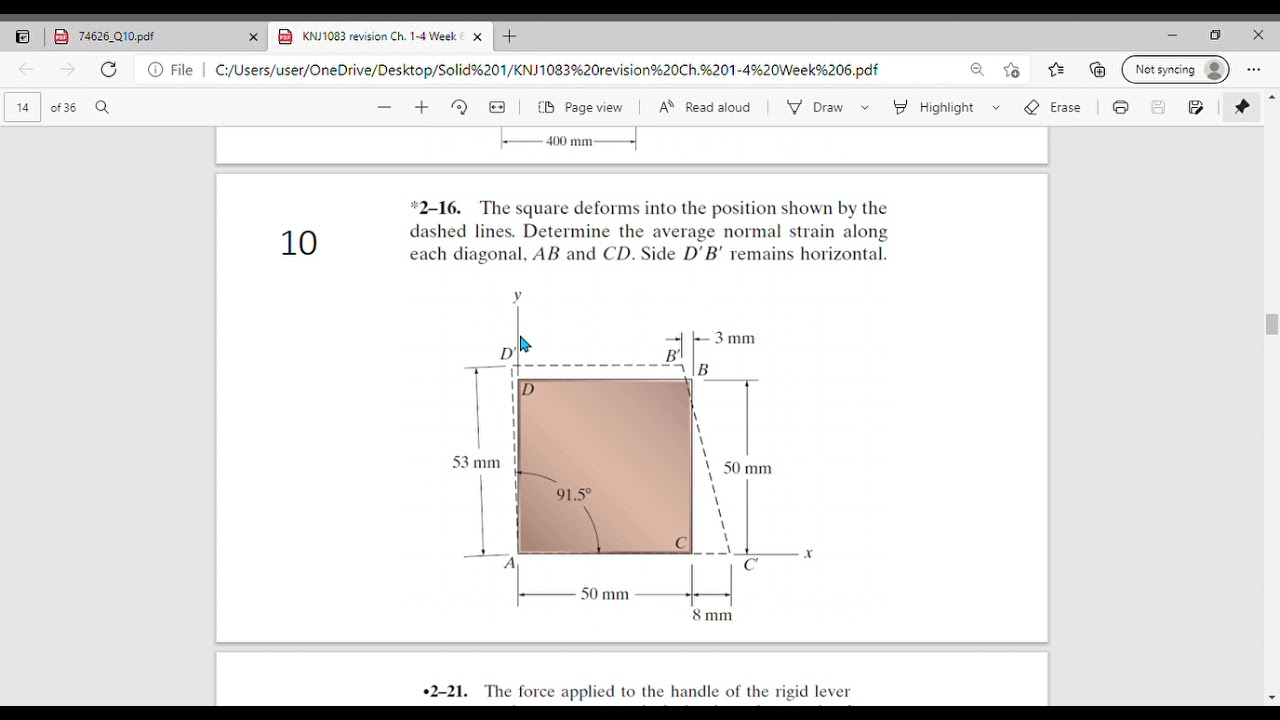Open a new browser tab
The image size is (1280, 720).
[x=510, y=37]
